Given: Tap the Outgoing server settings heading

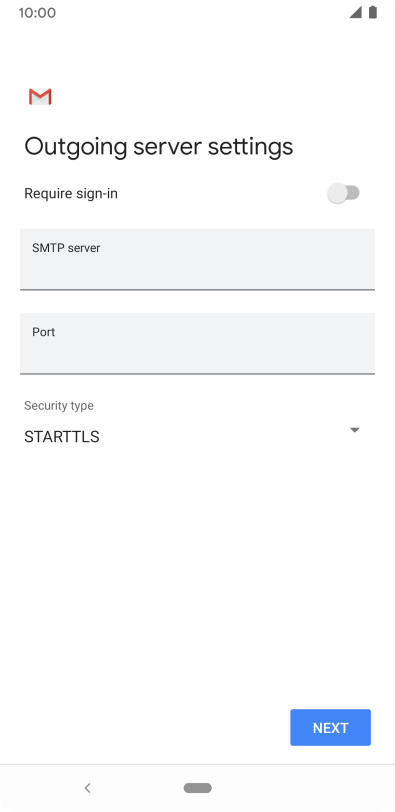Looking at the screenshot, I should pyautogui.click(x=158, y=147).
